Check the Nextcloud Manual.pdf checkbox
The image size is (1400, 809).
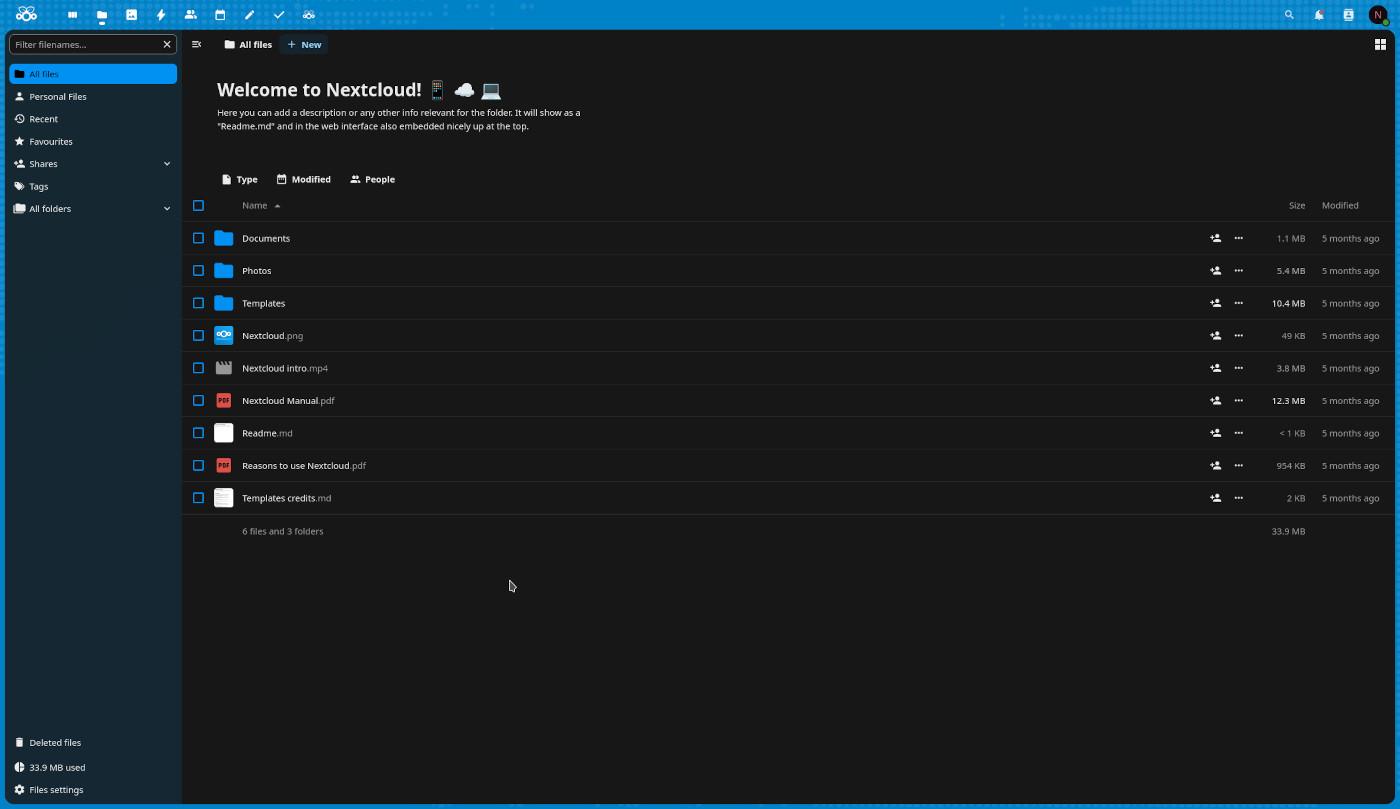click(198, 401)
